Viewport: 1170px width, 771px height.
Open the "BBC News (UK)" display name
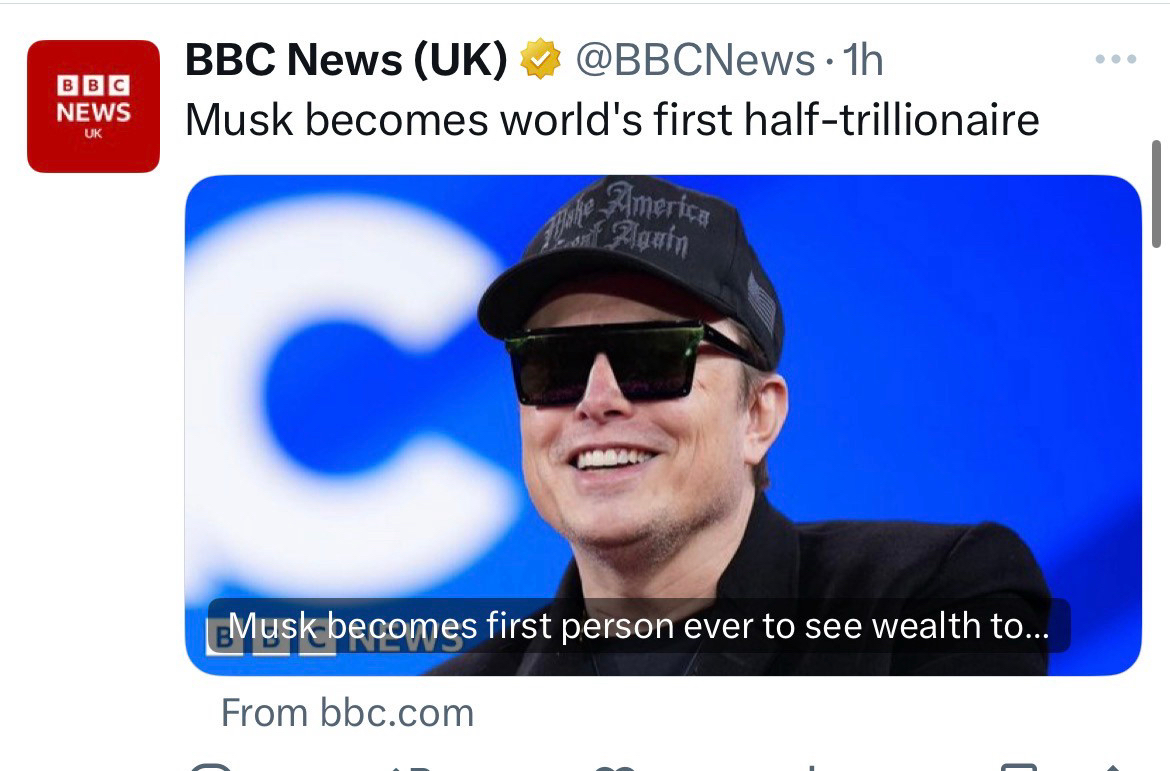pyautogui.click(x=346, y=61)
